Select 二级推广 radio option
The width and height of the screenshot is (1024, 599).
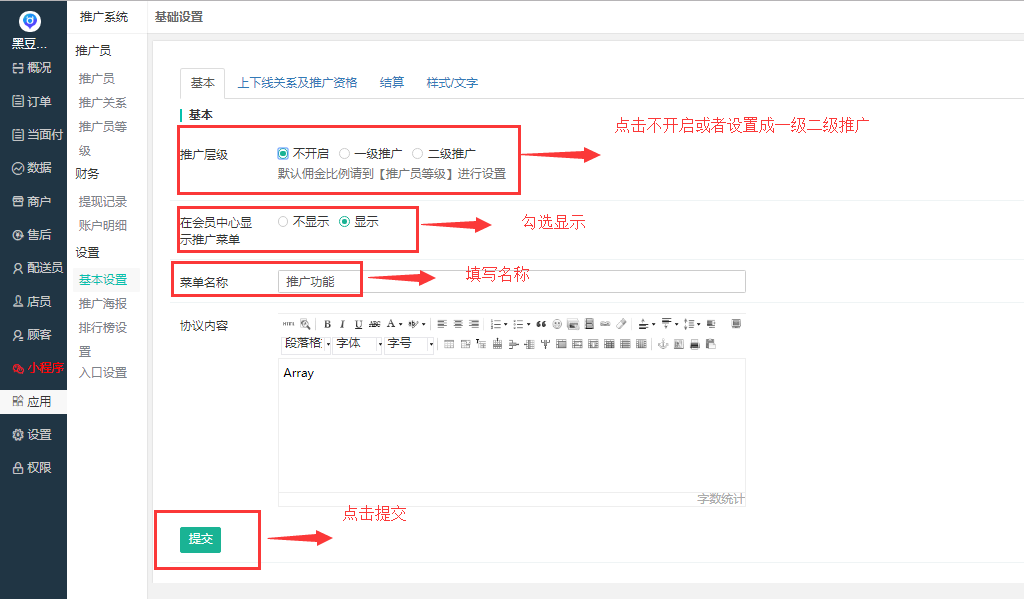(x=417, y=154)
